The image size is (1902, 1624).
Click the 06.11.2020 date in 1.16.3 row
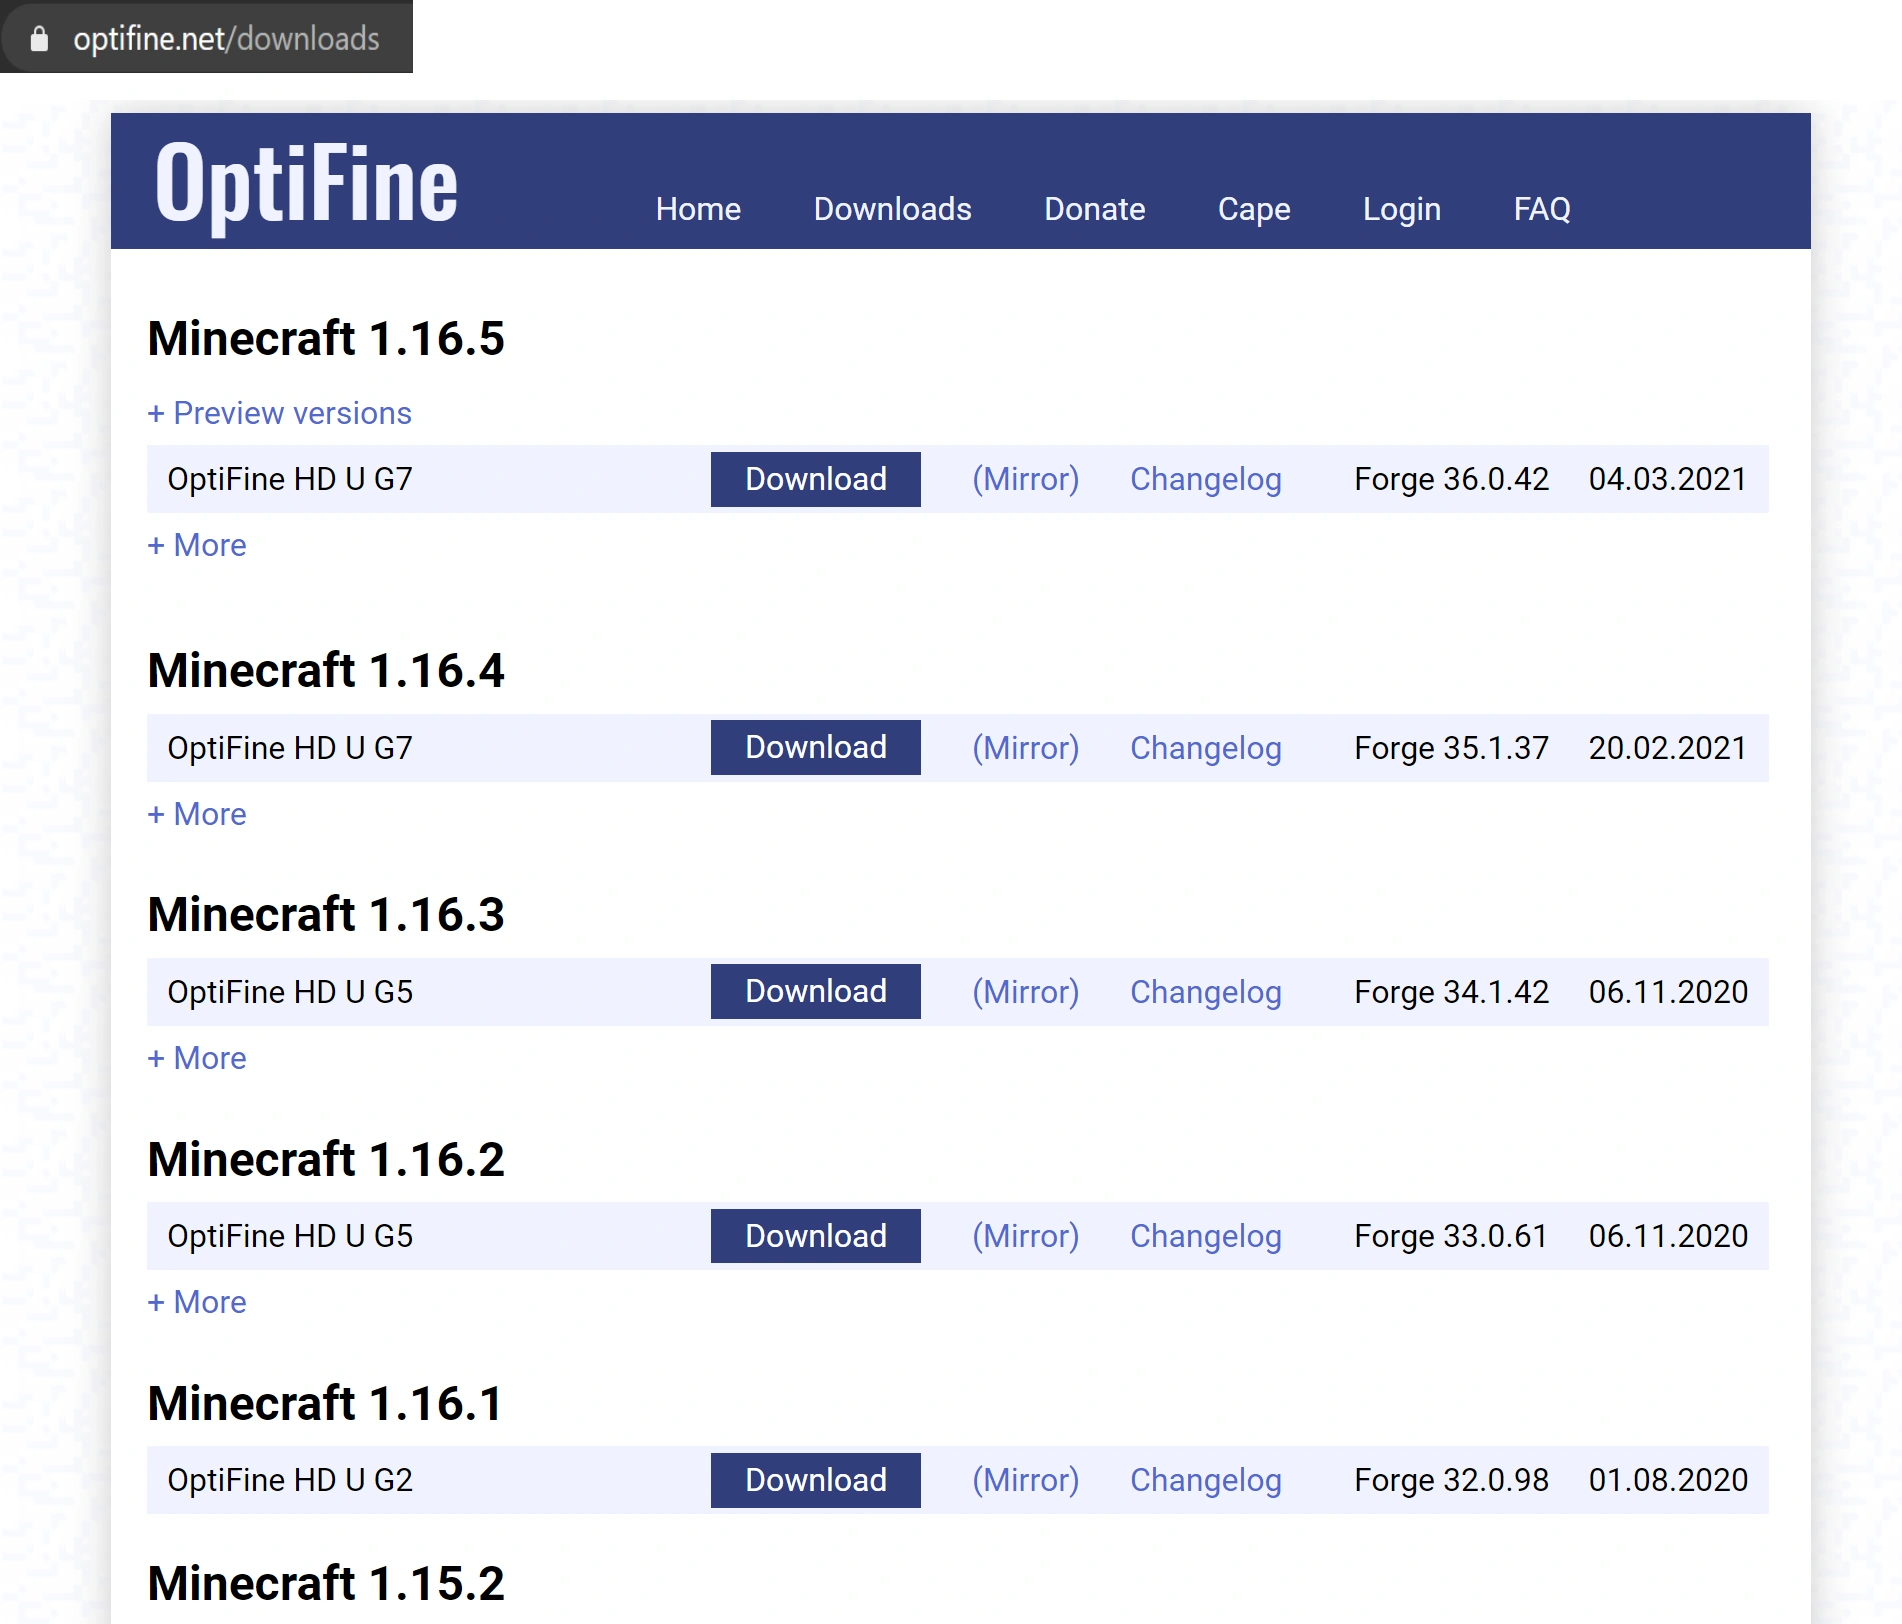(1668, 992)
